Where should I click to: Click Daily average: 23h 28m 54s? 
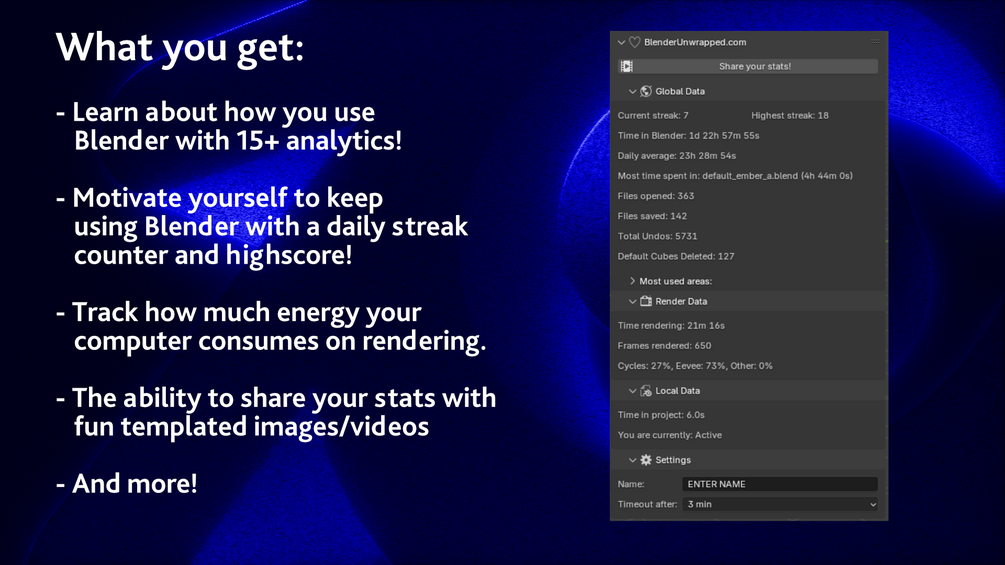[x=677, y=156]
